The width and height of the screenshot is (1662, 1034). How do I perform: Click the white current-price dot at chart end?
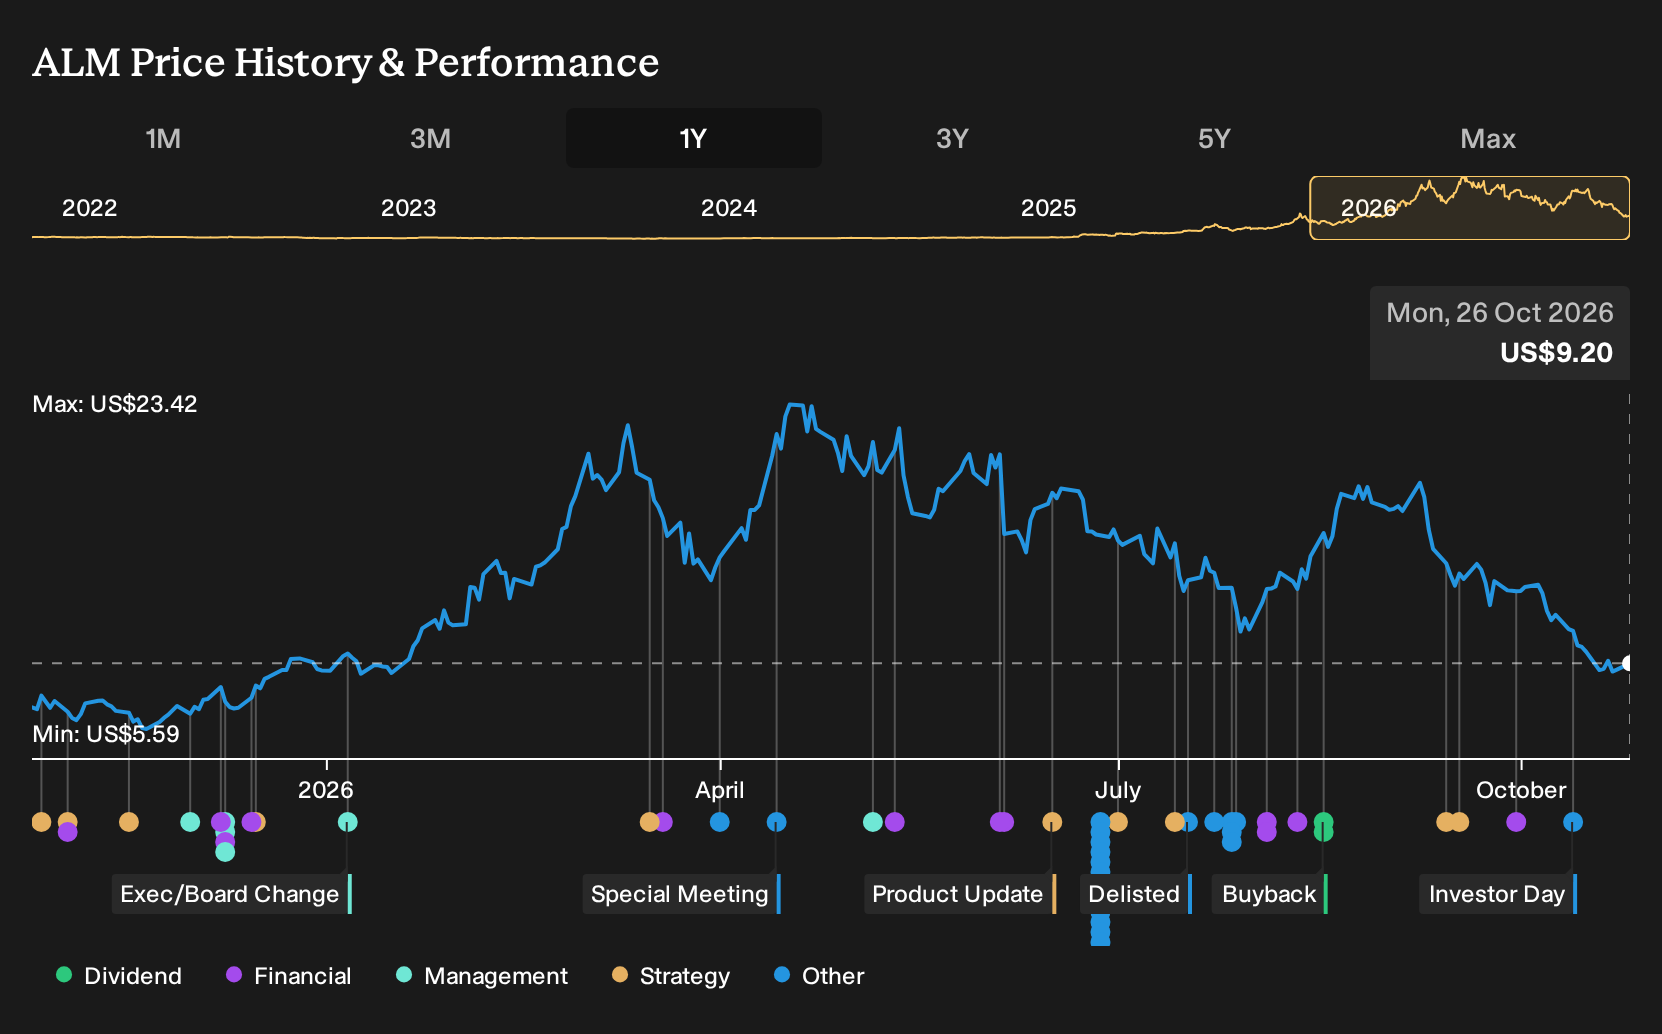pos(1628,663)
